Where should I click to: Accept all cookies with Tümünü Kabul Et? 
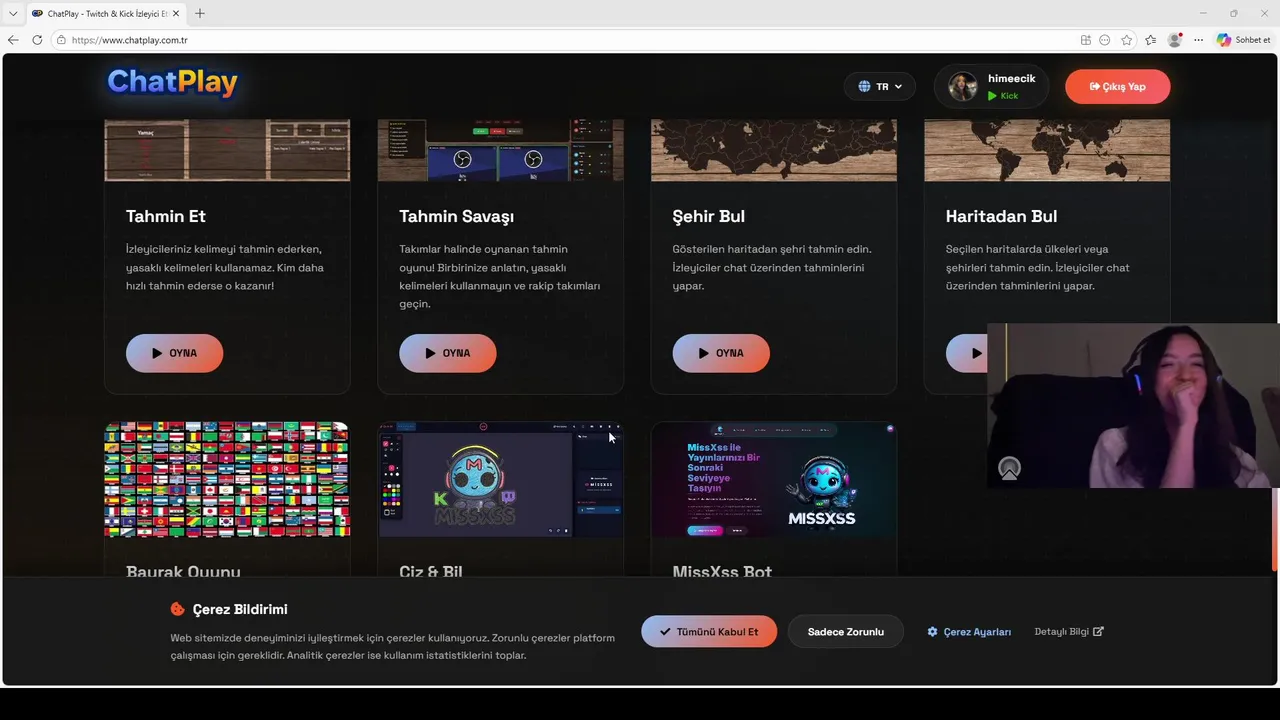click(x=709, y=632)
